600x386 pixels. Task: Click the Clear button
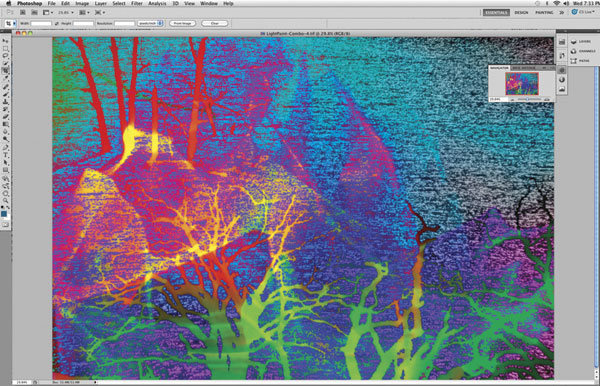click(214, 23)
